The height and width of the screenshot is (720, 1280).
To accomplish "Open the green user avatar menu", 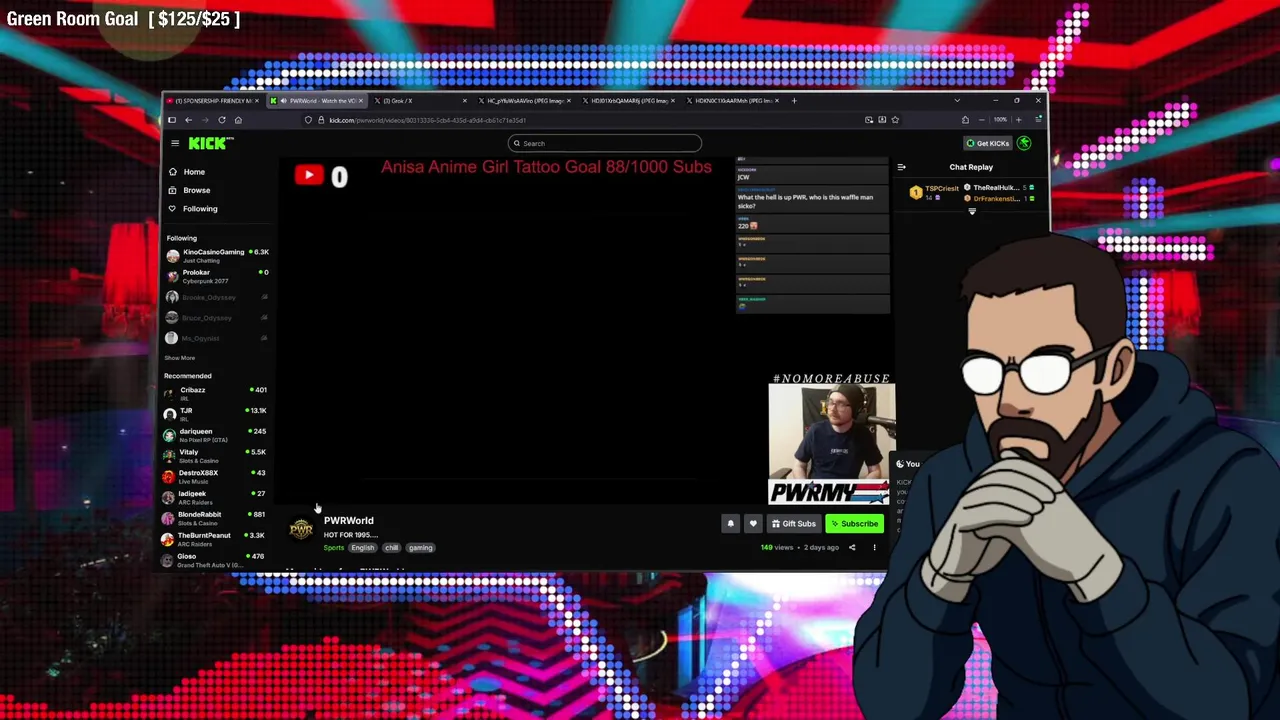I will pyautogui.click(x=1024, y=143).
